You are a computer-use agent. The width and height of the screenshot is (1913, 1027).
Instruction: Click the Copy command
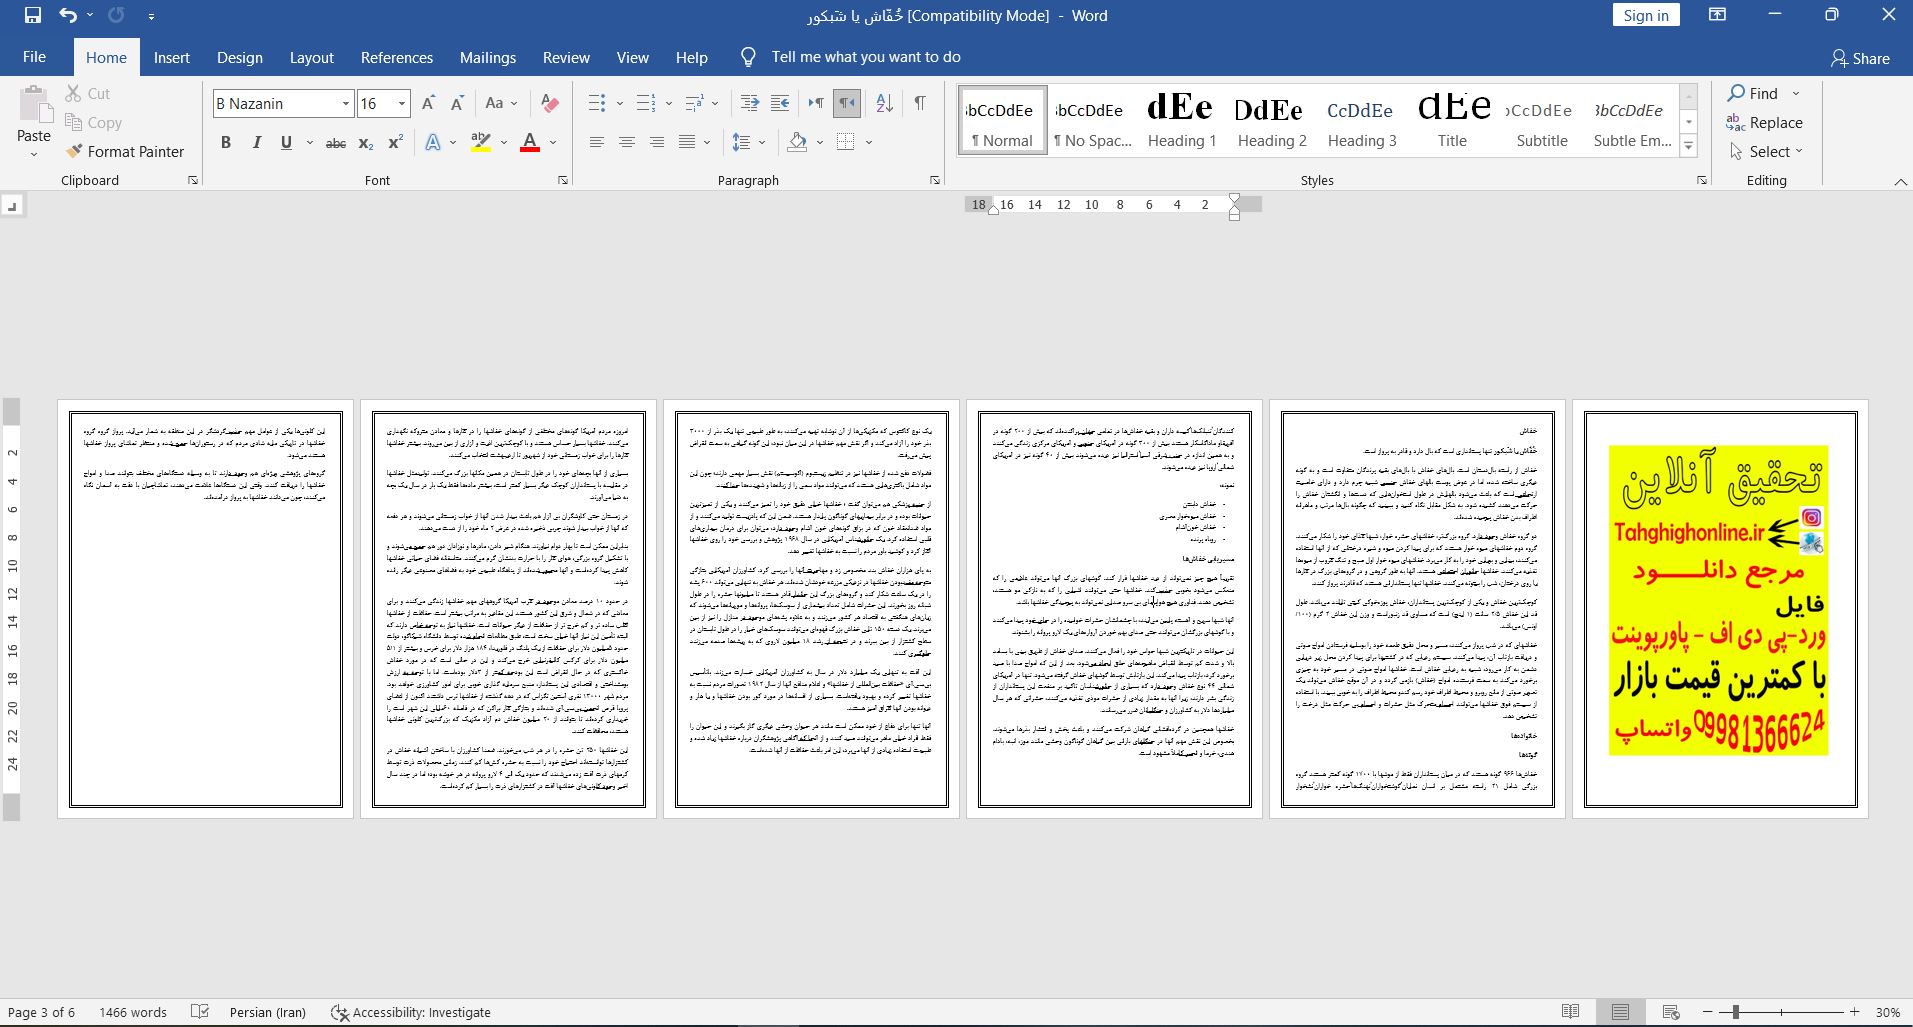pyautogui.click(x=93, y=122)
